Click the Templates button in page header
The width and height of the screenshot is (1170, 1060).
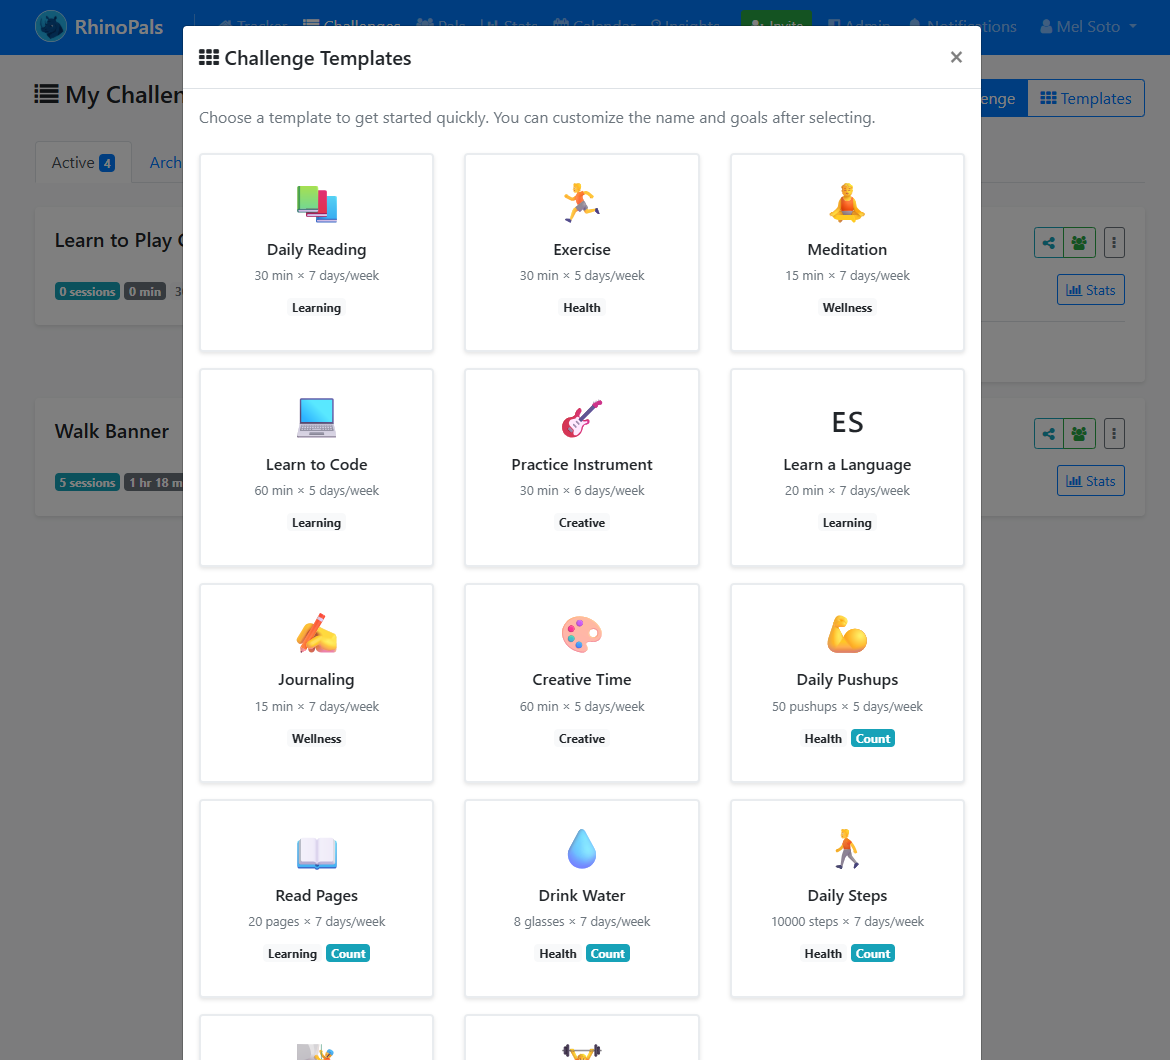[1086, 98]
